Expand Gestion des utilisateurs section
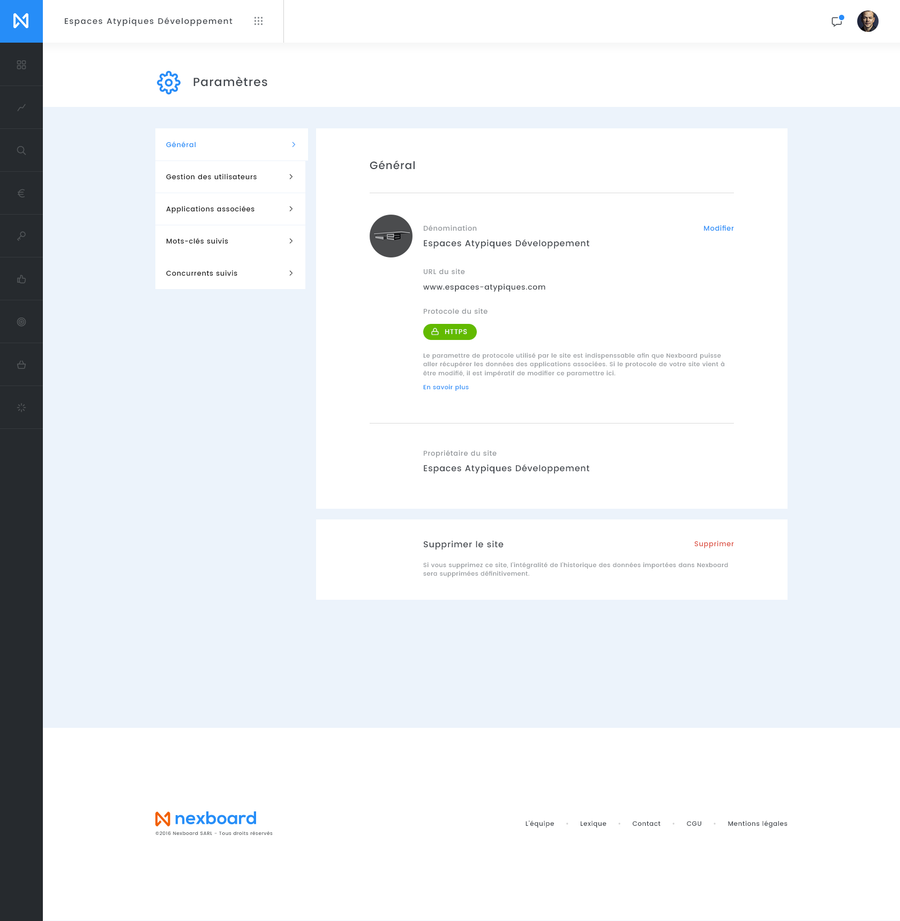This screenshot has width=900, height=921. tap(230, 177)
